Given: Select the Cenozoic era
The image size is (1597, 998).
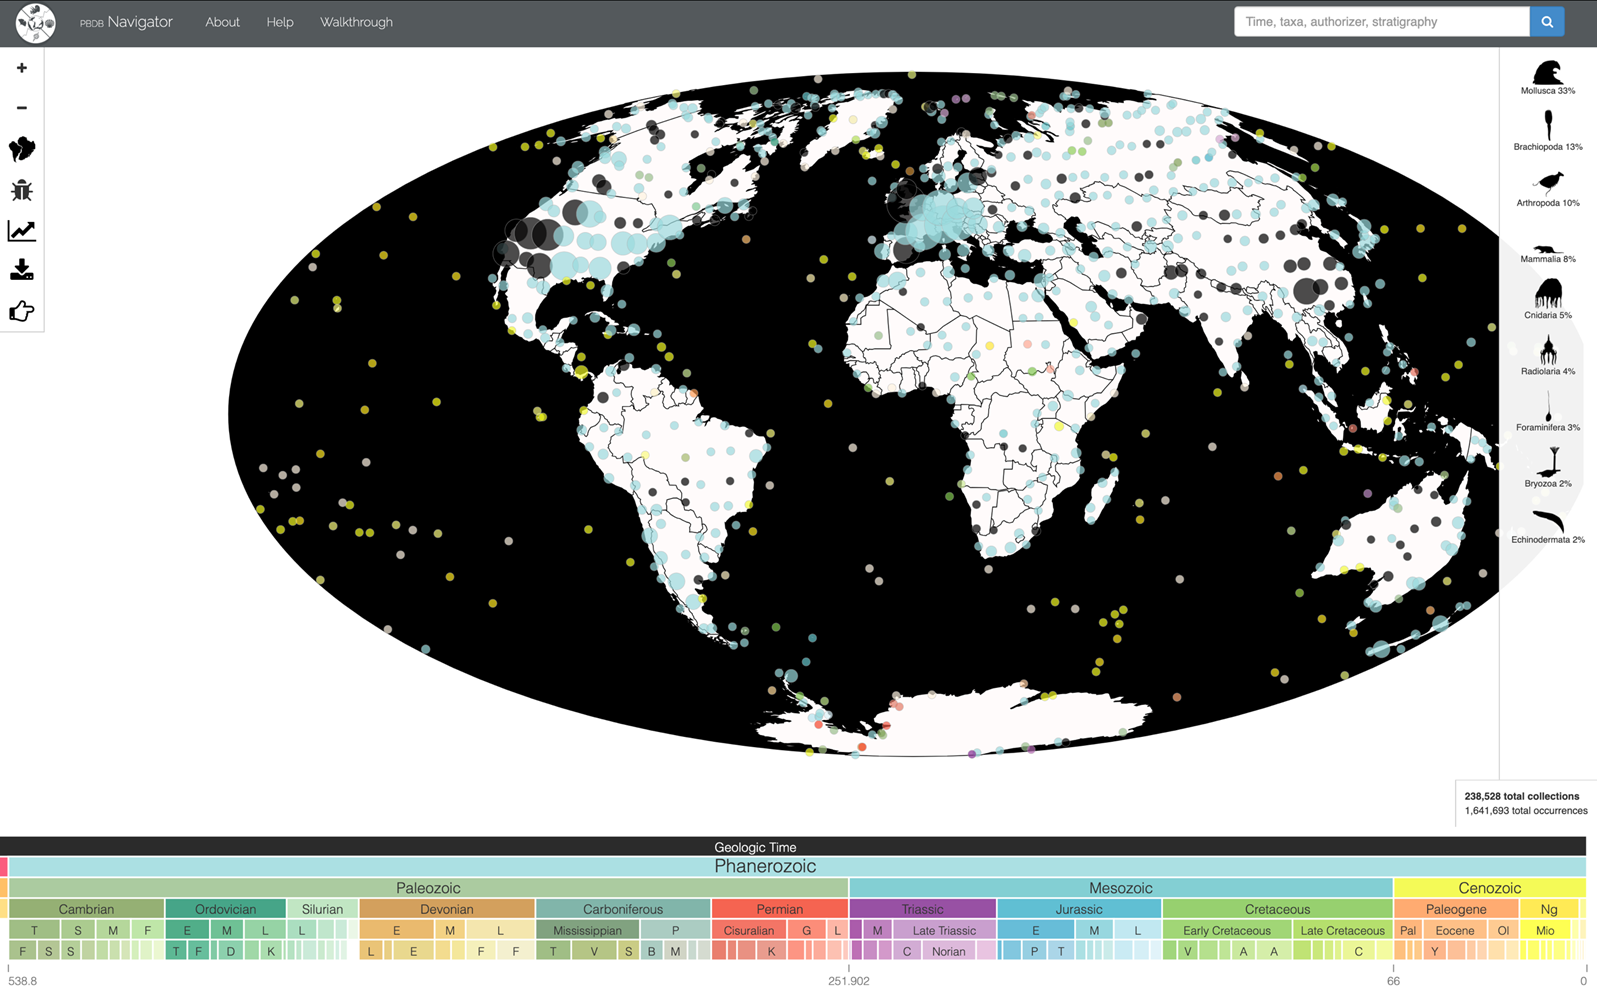Looking at the screenshot, I should [x=1490, y=888].
